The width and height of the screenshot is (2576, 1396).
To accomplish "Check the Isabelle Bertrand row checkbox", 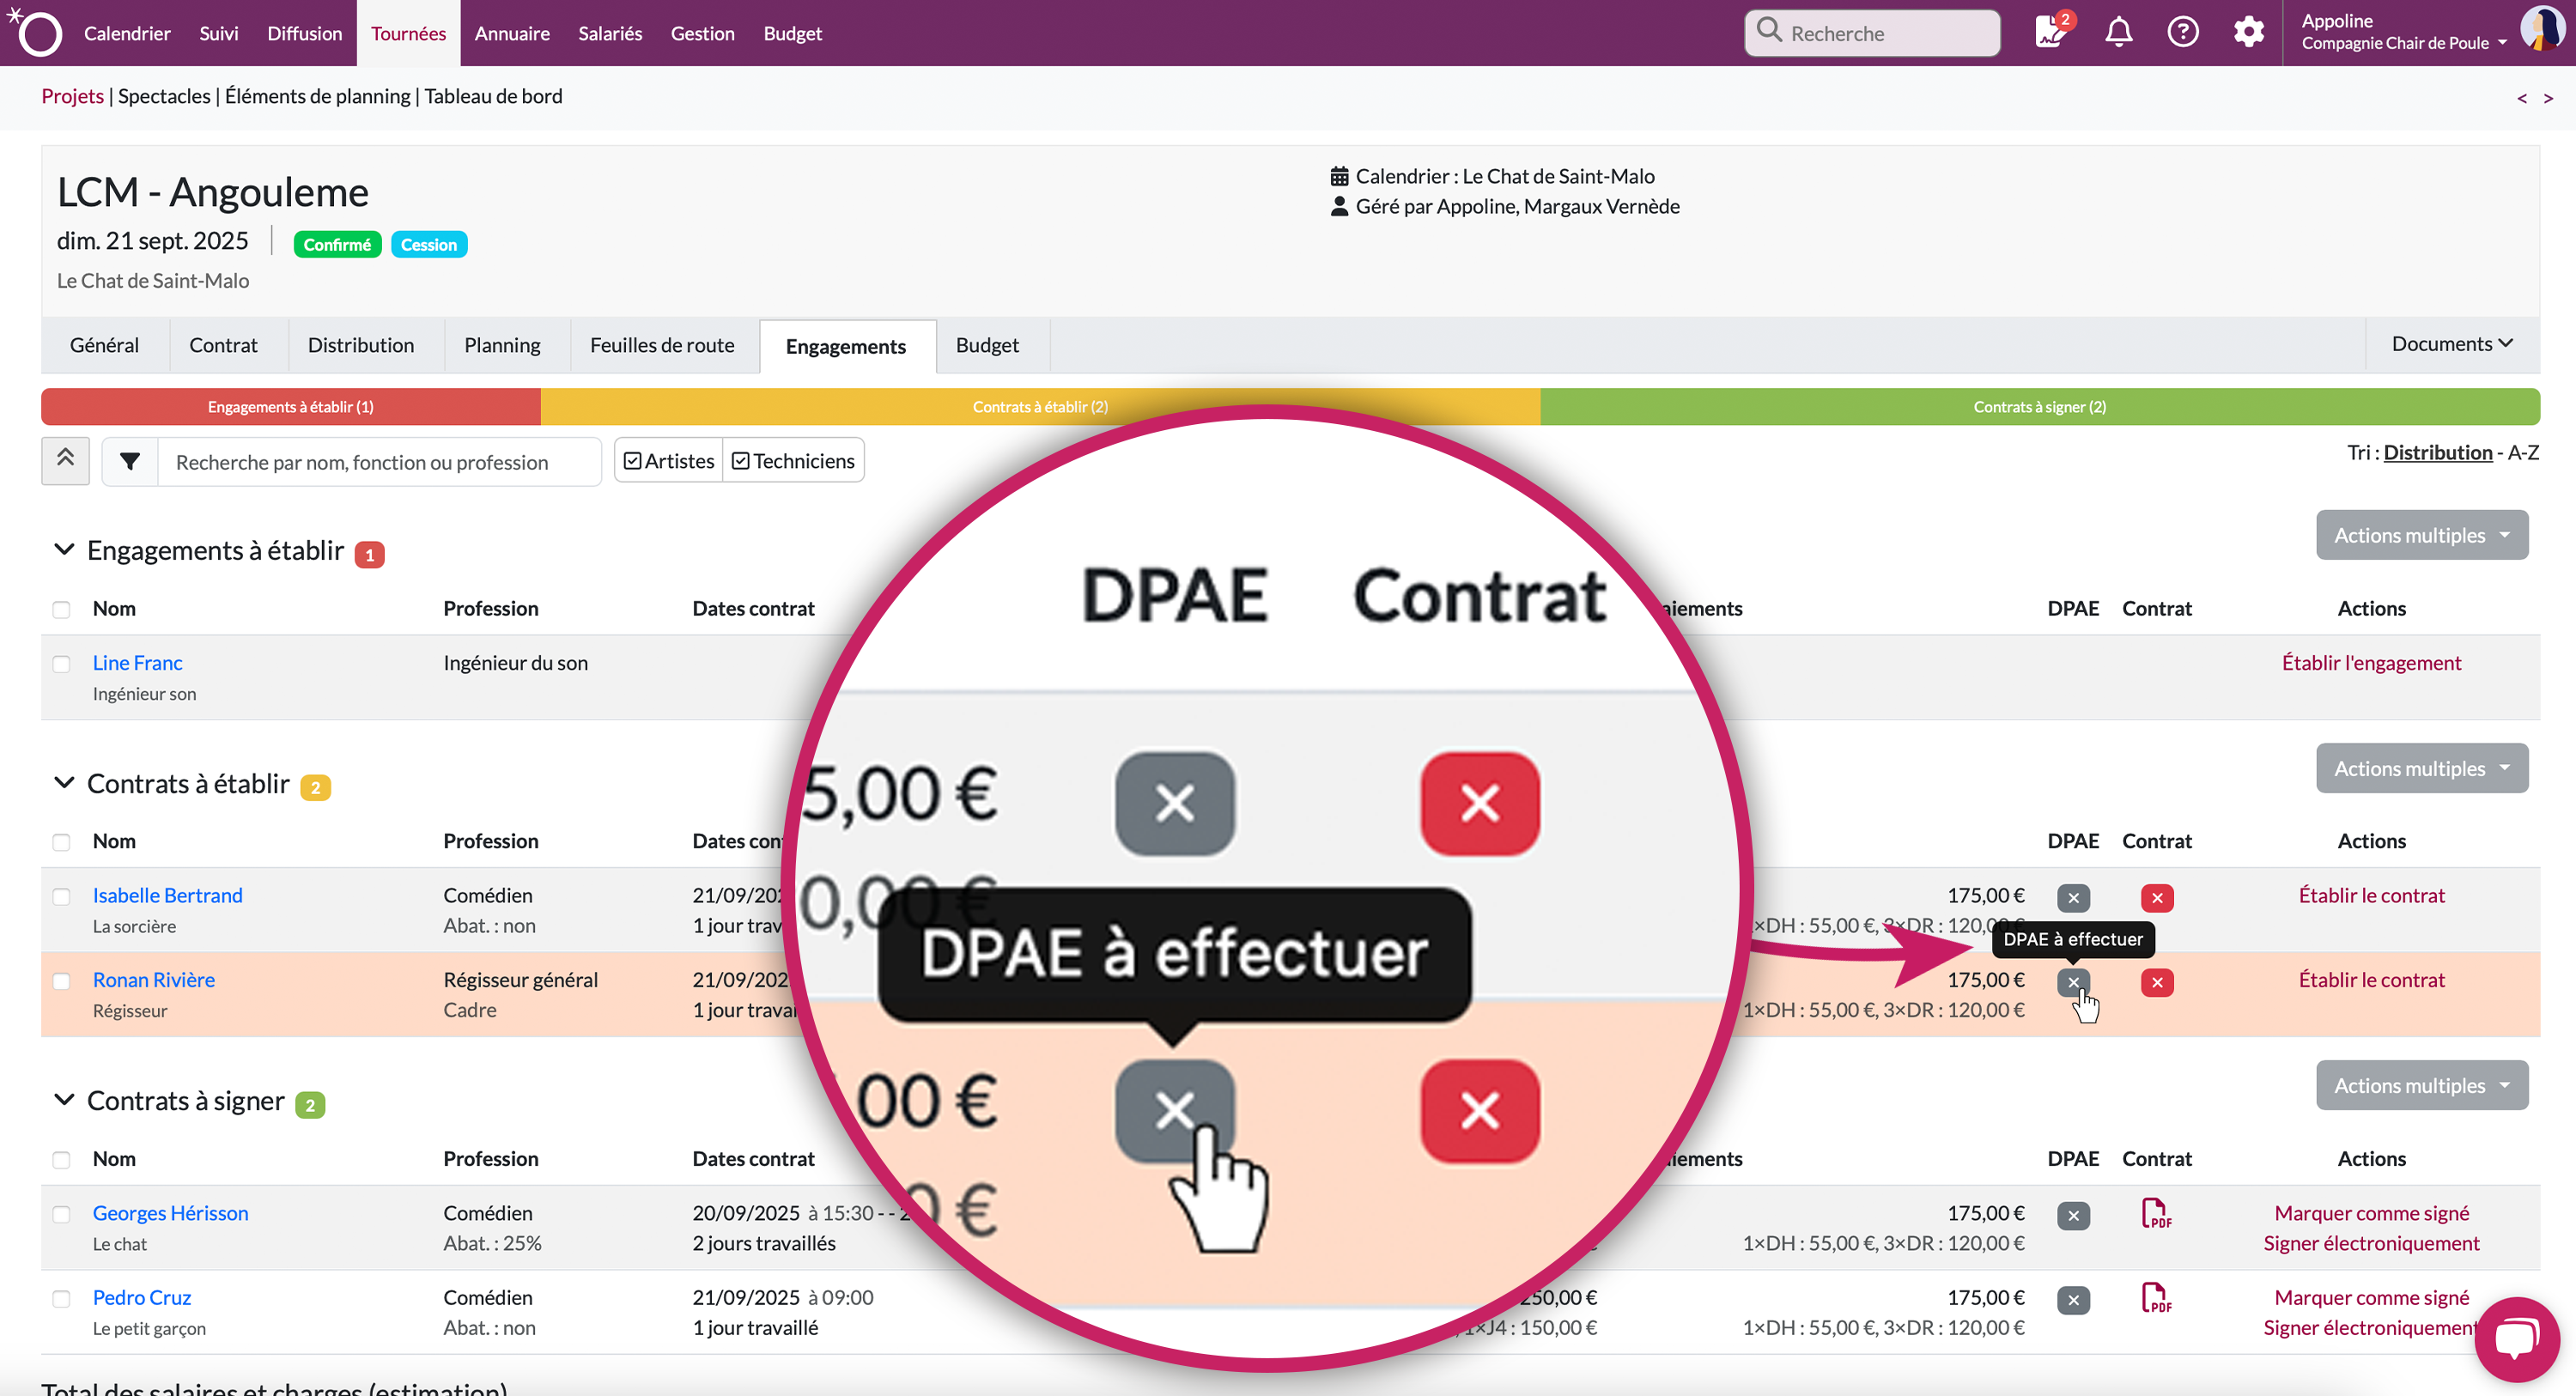I will tap(62, 897).
